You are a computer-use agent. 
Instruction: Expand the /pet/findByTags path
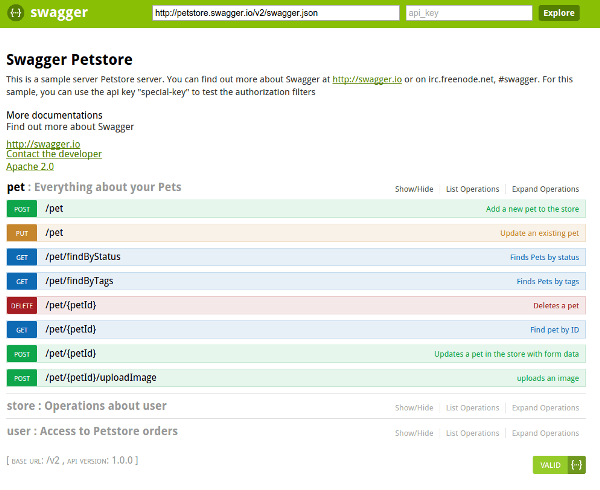coord(79,281)
